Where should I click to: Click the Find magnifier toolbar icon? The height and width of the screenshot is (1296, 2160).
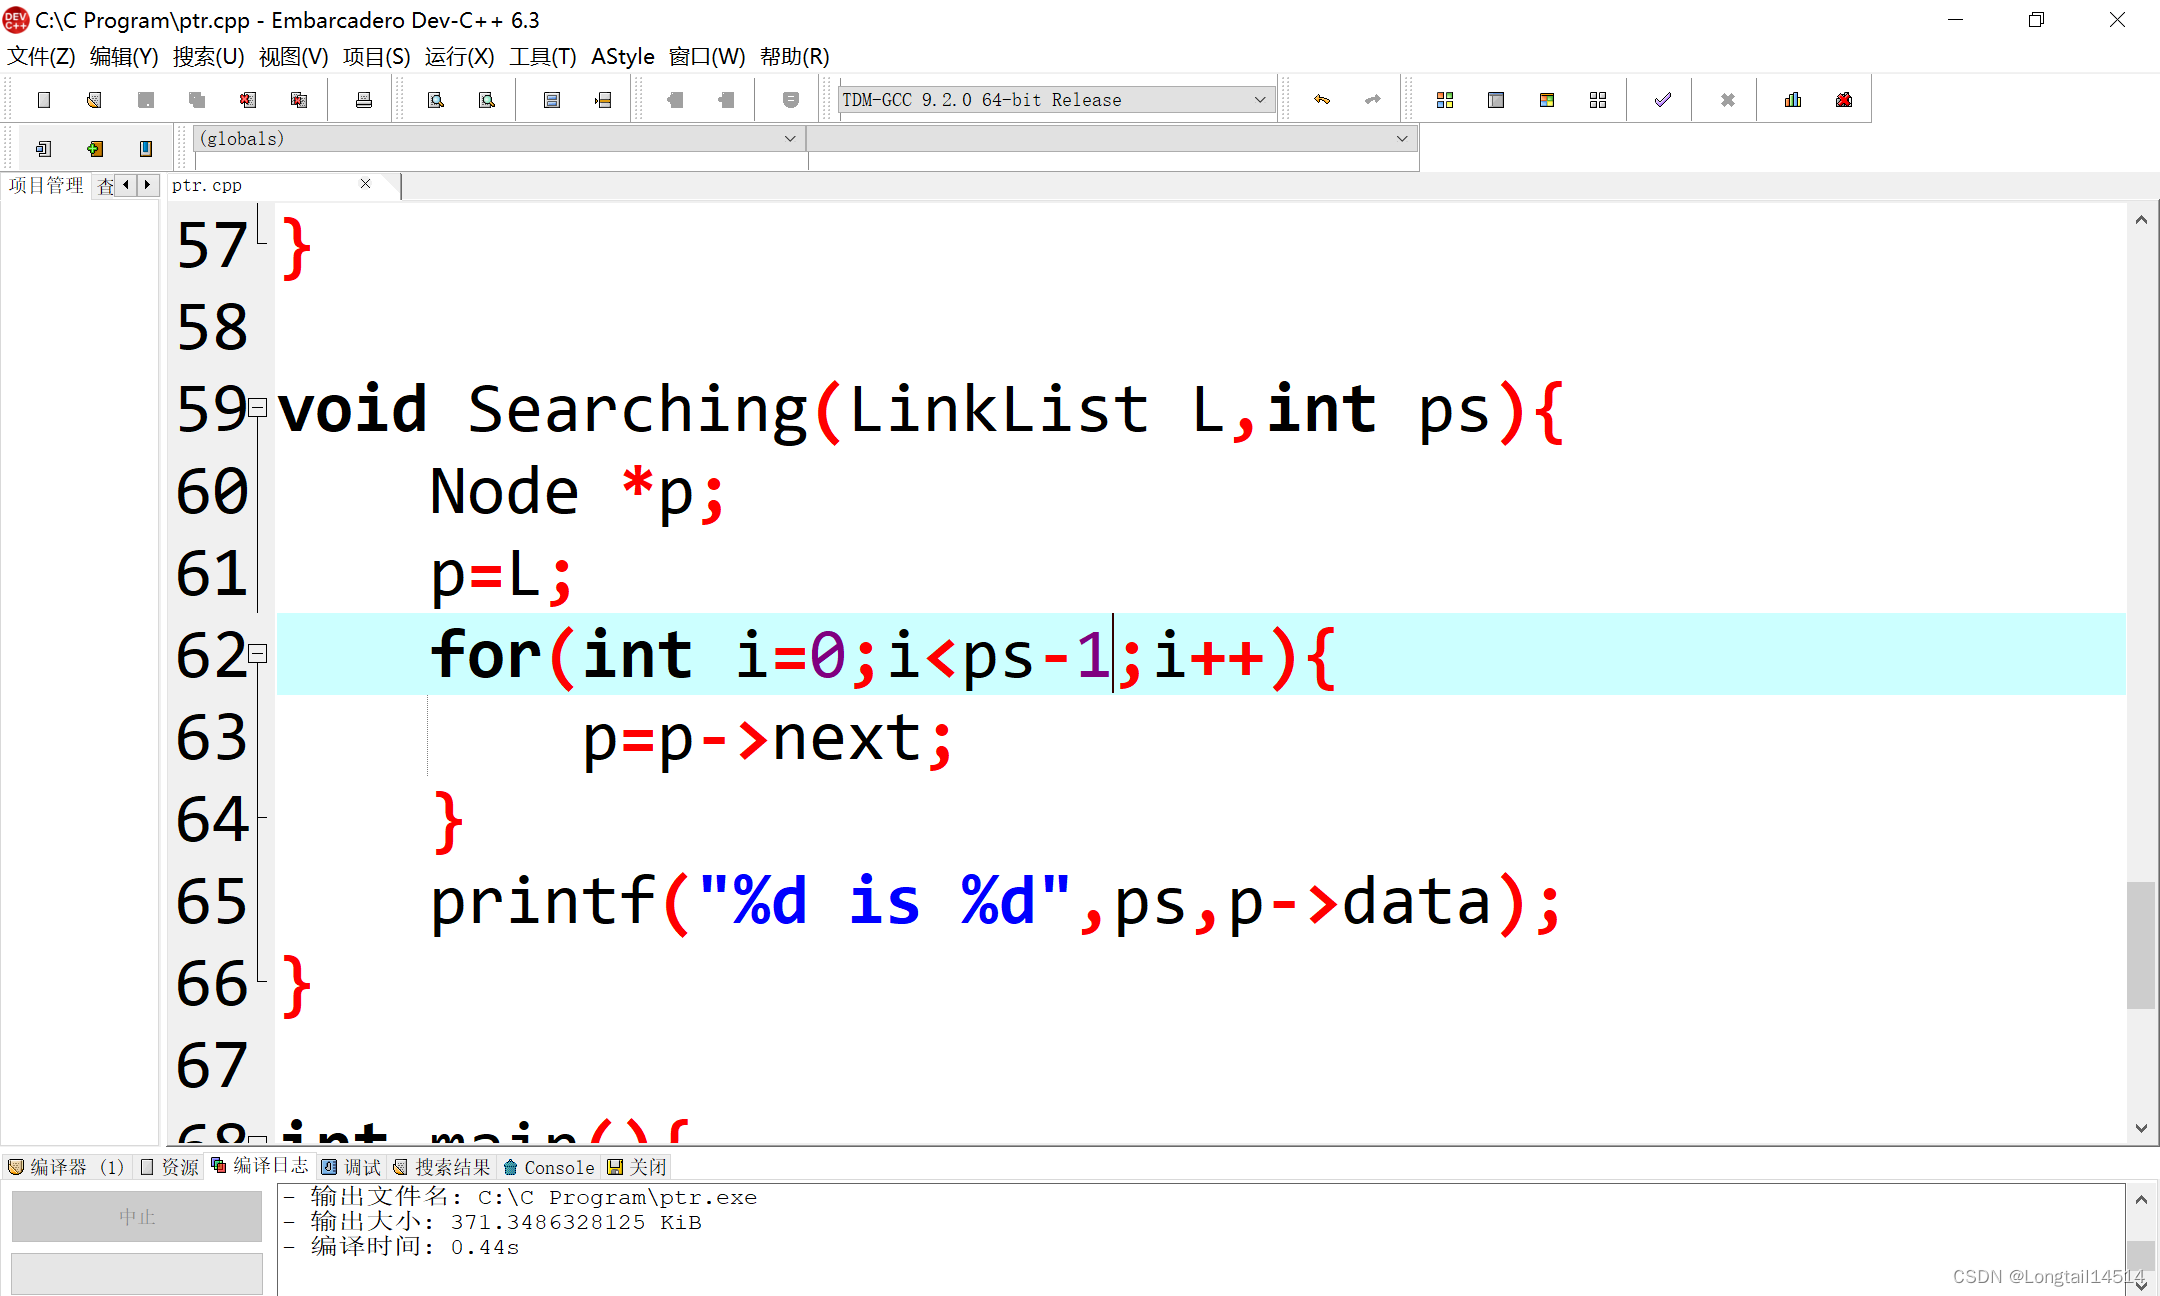point(436,100)
